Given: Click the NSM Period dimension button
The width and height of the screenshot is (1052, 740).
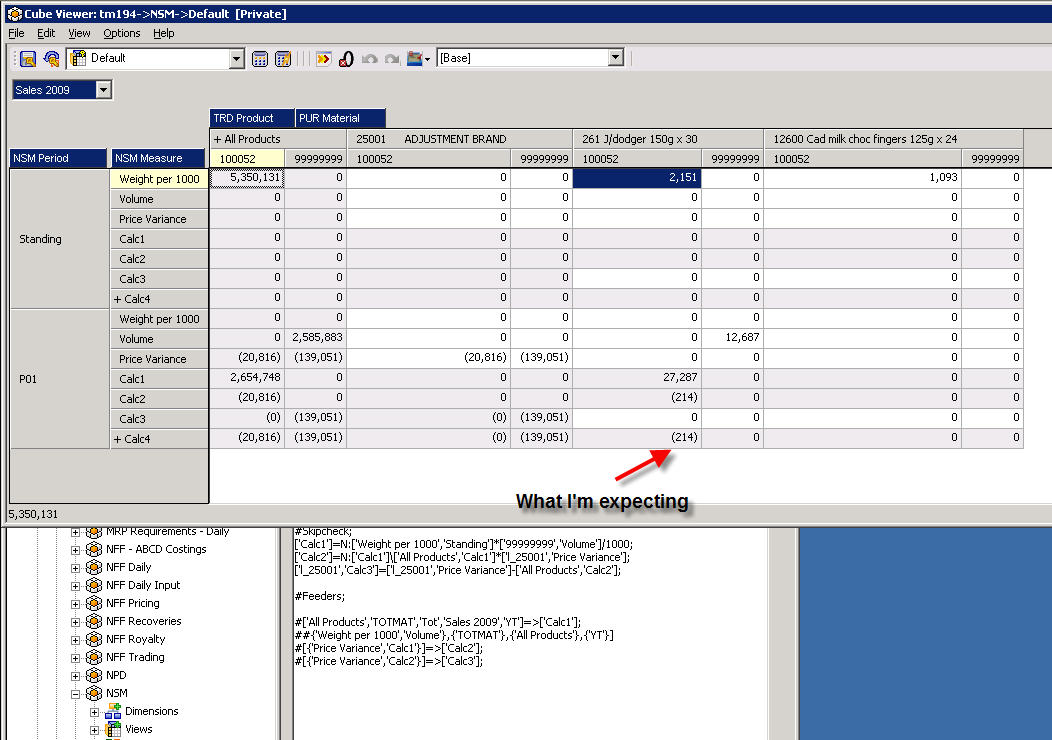Looking at the screenshot, I should (x=58, y=158).
